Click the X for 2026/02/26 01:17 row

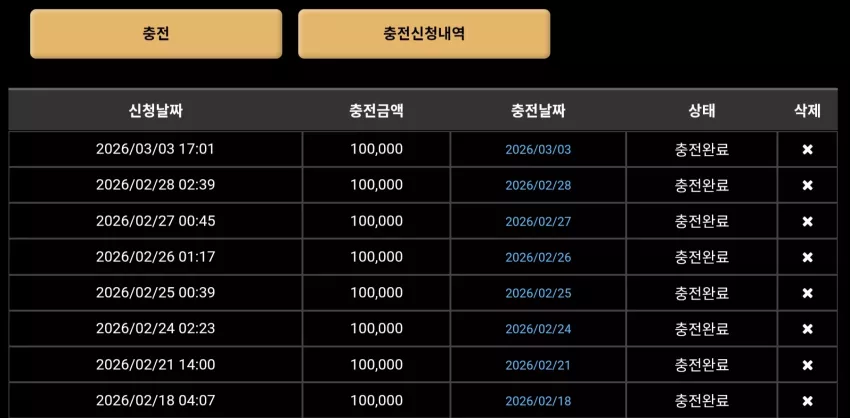point(807,257)
